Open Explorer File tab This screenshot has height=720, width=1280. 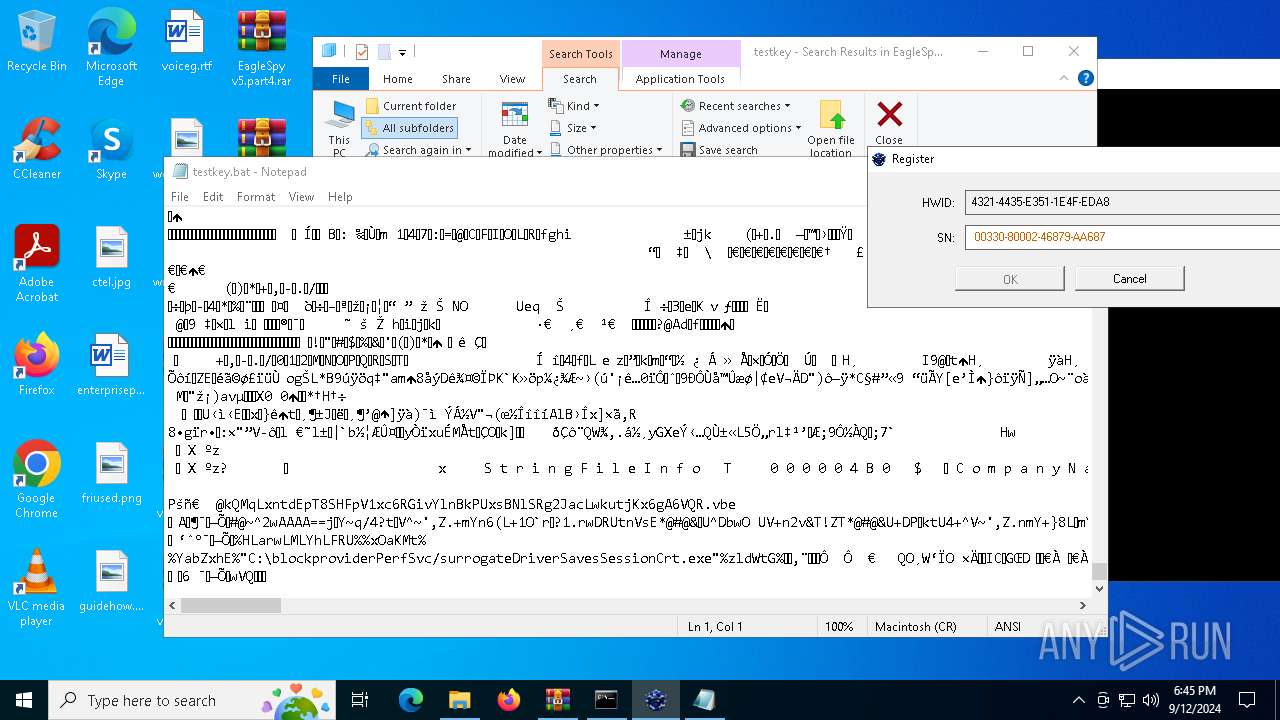[341, 79]
